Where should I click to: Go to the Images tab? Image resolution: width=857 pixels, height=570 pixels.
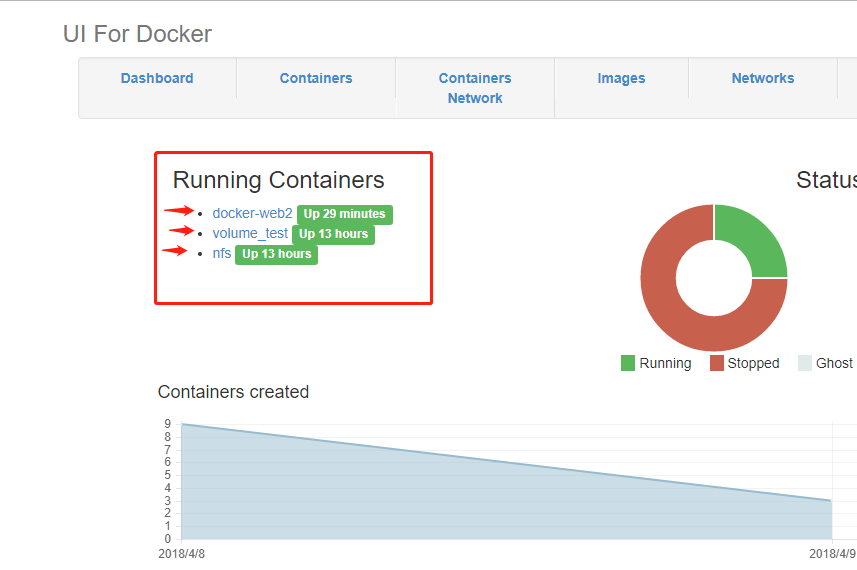pos(621,78)
